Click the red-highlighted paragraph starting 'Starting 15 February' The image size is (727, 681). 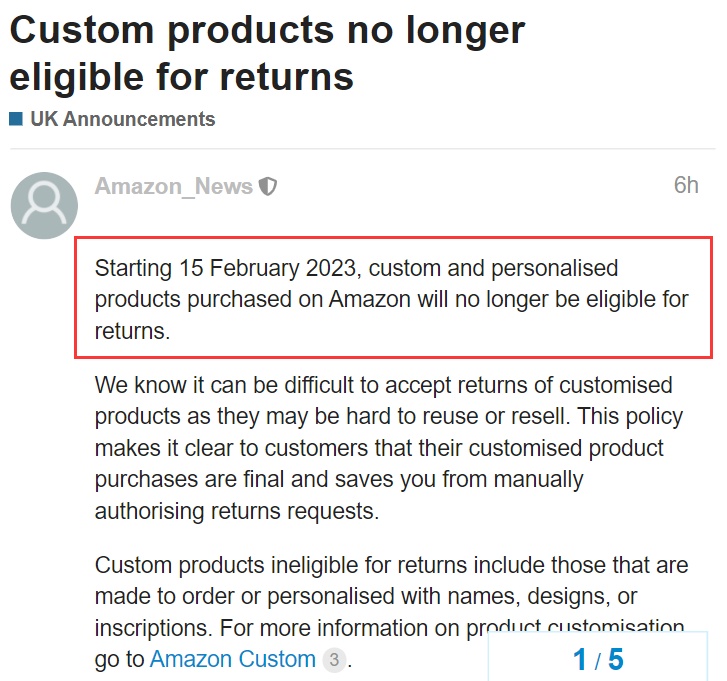(392, 300)
